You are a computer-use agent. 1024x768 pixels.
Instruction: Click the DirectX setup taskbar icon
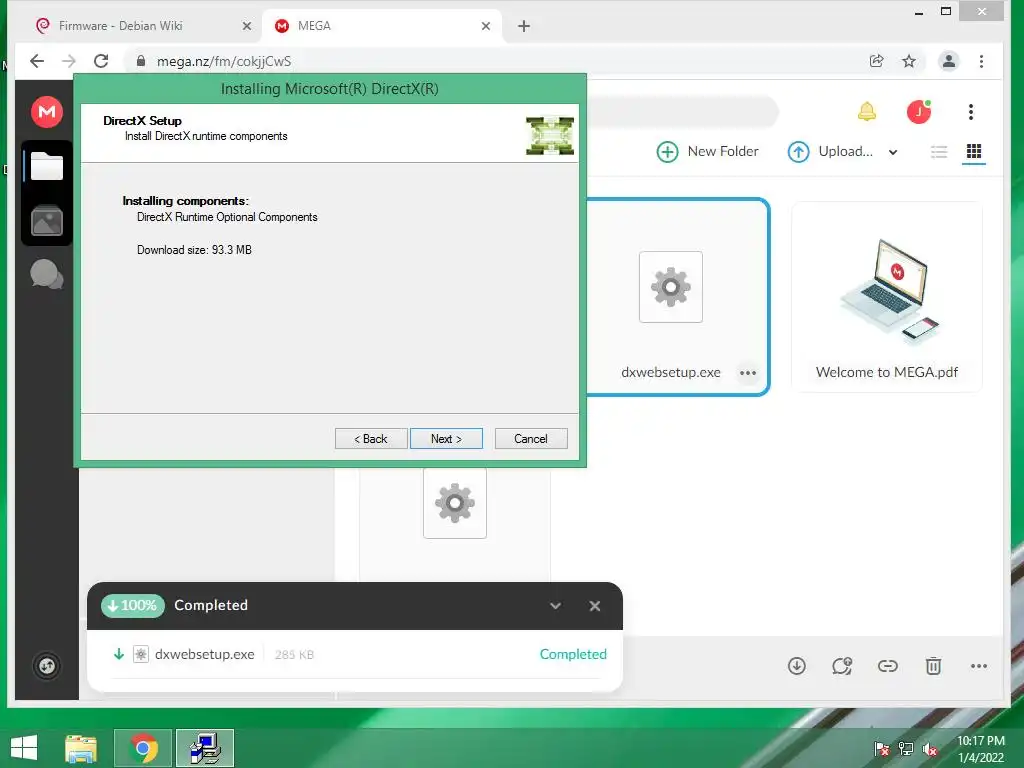pyautogui.click(x=205, y=748)
